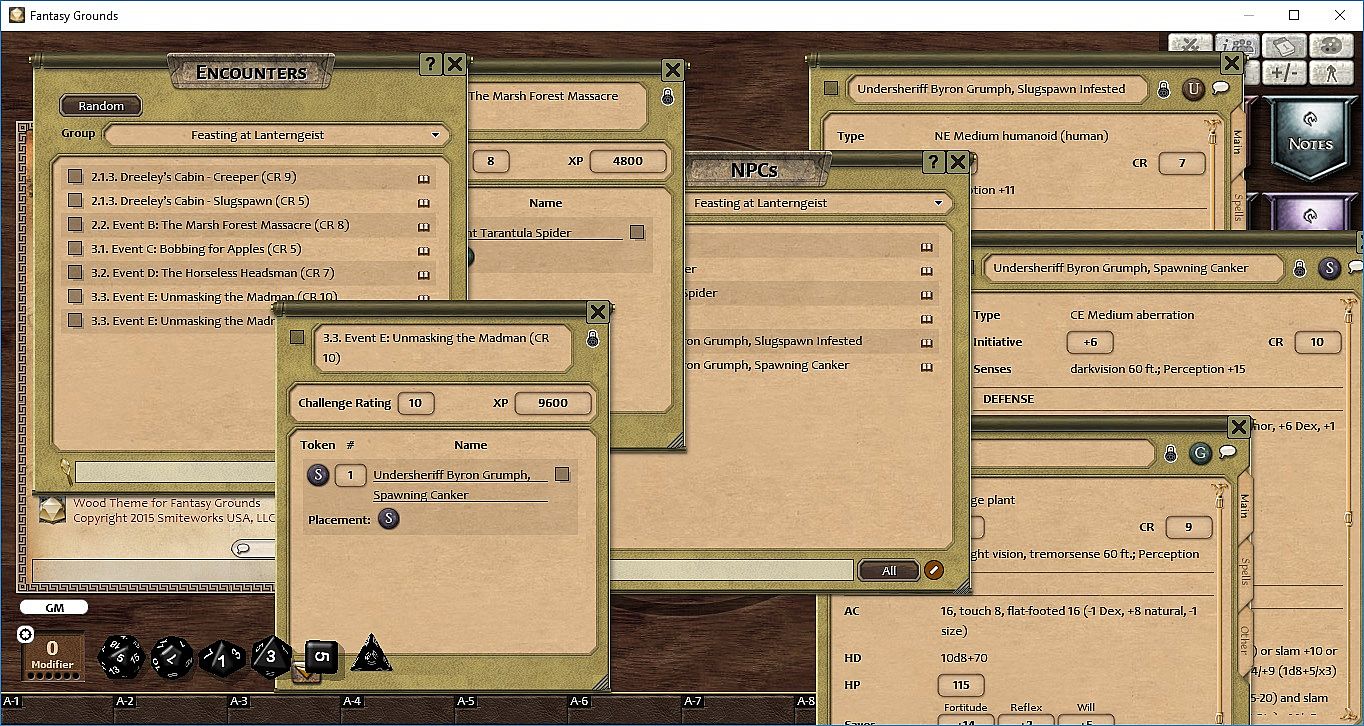1364x726 pixels.
Task: Open Undersheriff Byron Grumph link in Event E
Action: pyautogui.click(x=460, y=485)
